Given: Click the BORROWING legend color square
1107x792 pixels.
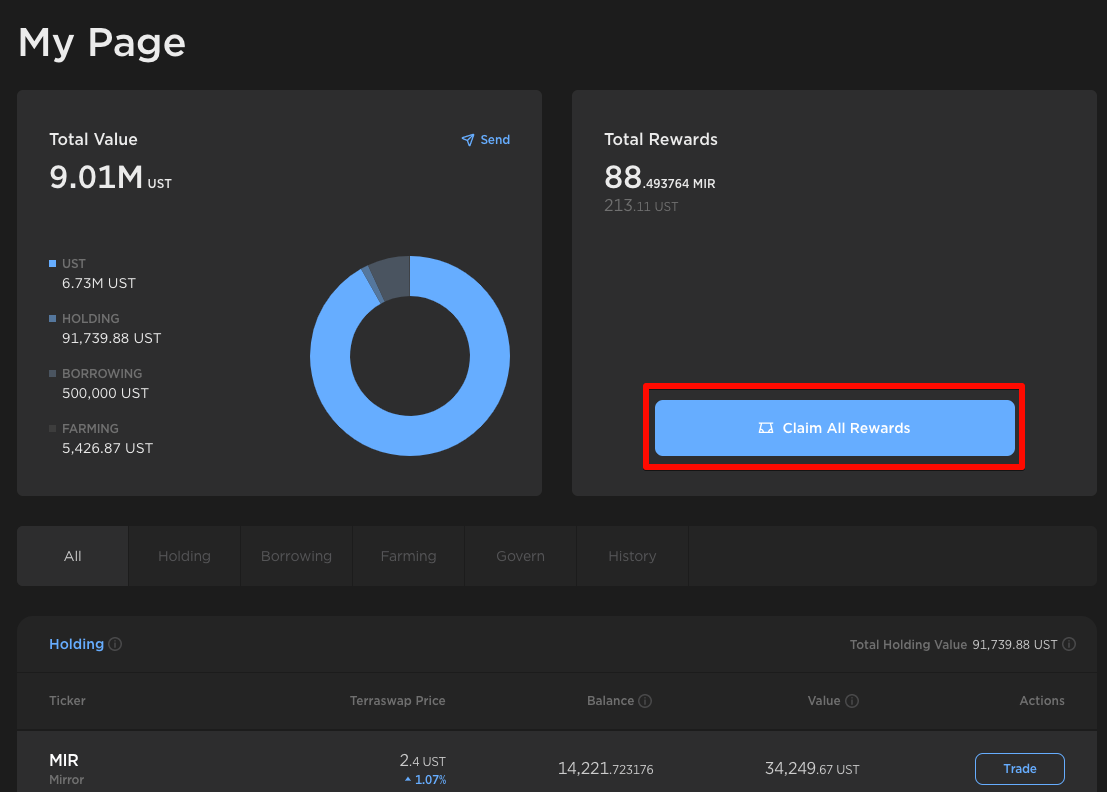Looking at the screenshot, I should (x=53, y=374).
